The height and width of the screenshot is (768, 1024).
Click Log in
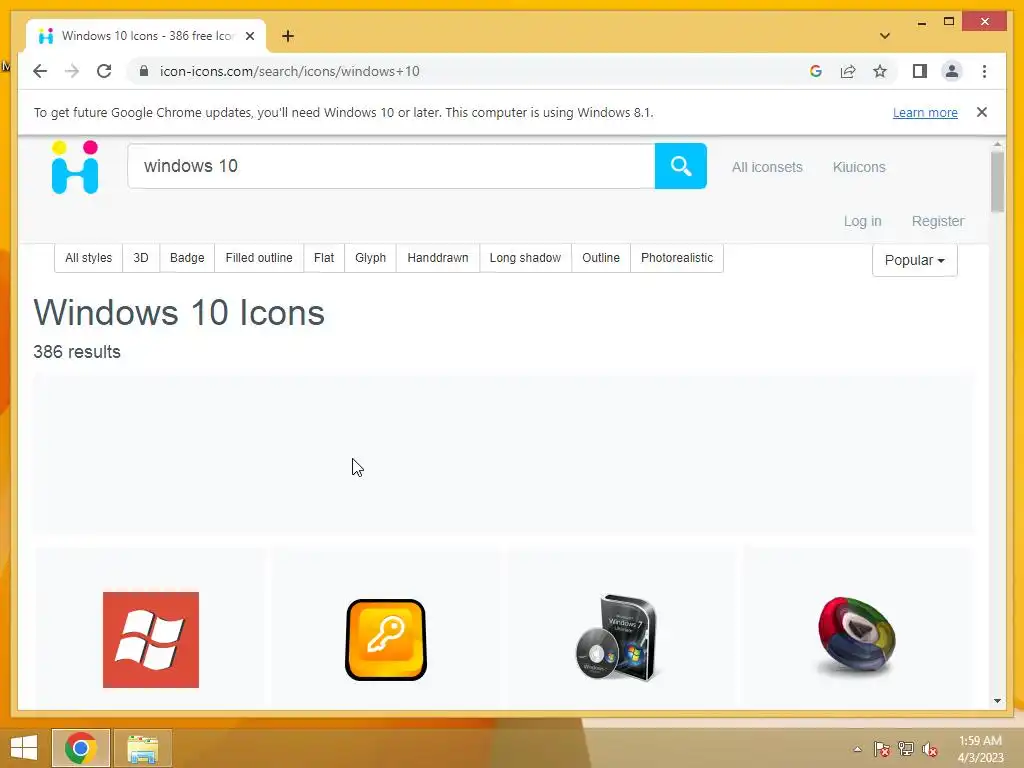(862, 221)
